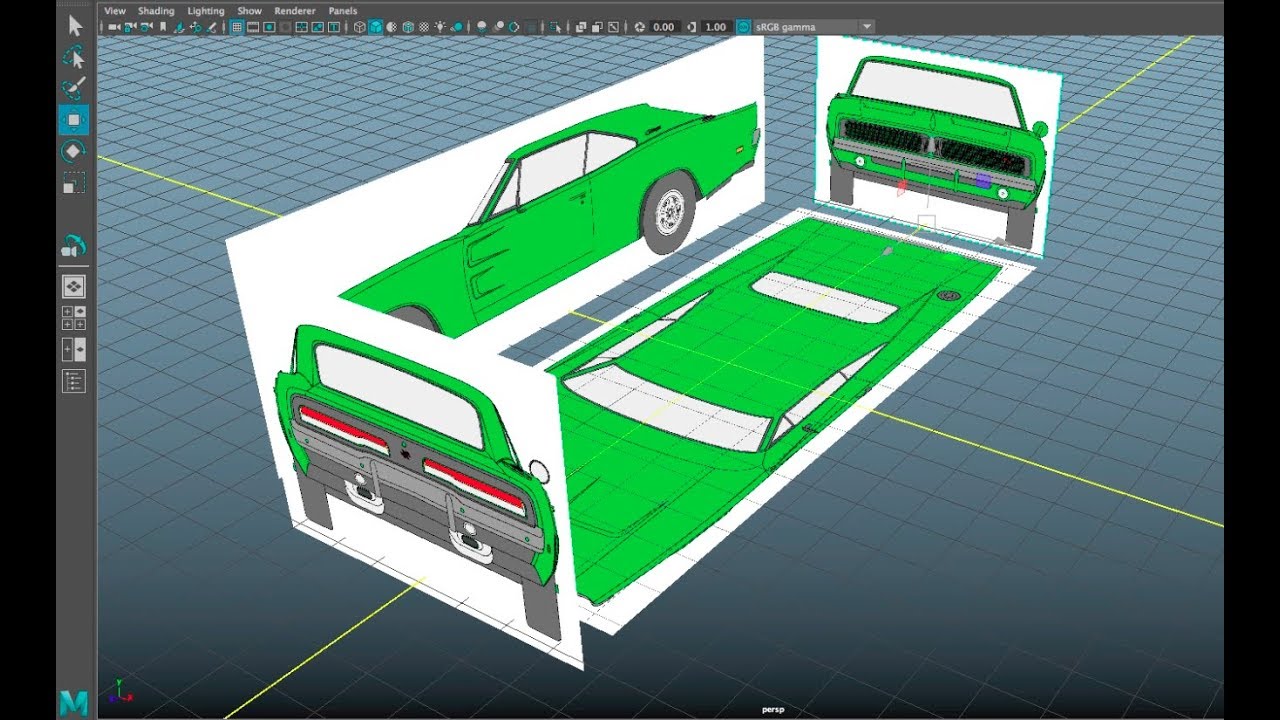Click the XYZ axis indicator
Image resolution: width=1280 pixels, height=720 pixels.
tap(120, 690)
